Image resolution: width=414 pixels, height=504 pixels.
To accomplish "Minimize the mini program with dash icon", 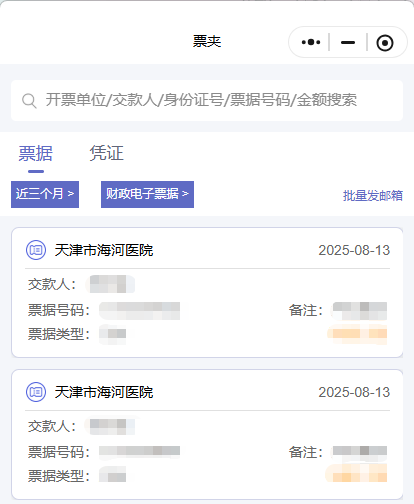I will click(348, 42).
